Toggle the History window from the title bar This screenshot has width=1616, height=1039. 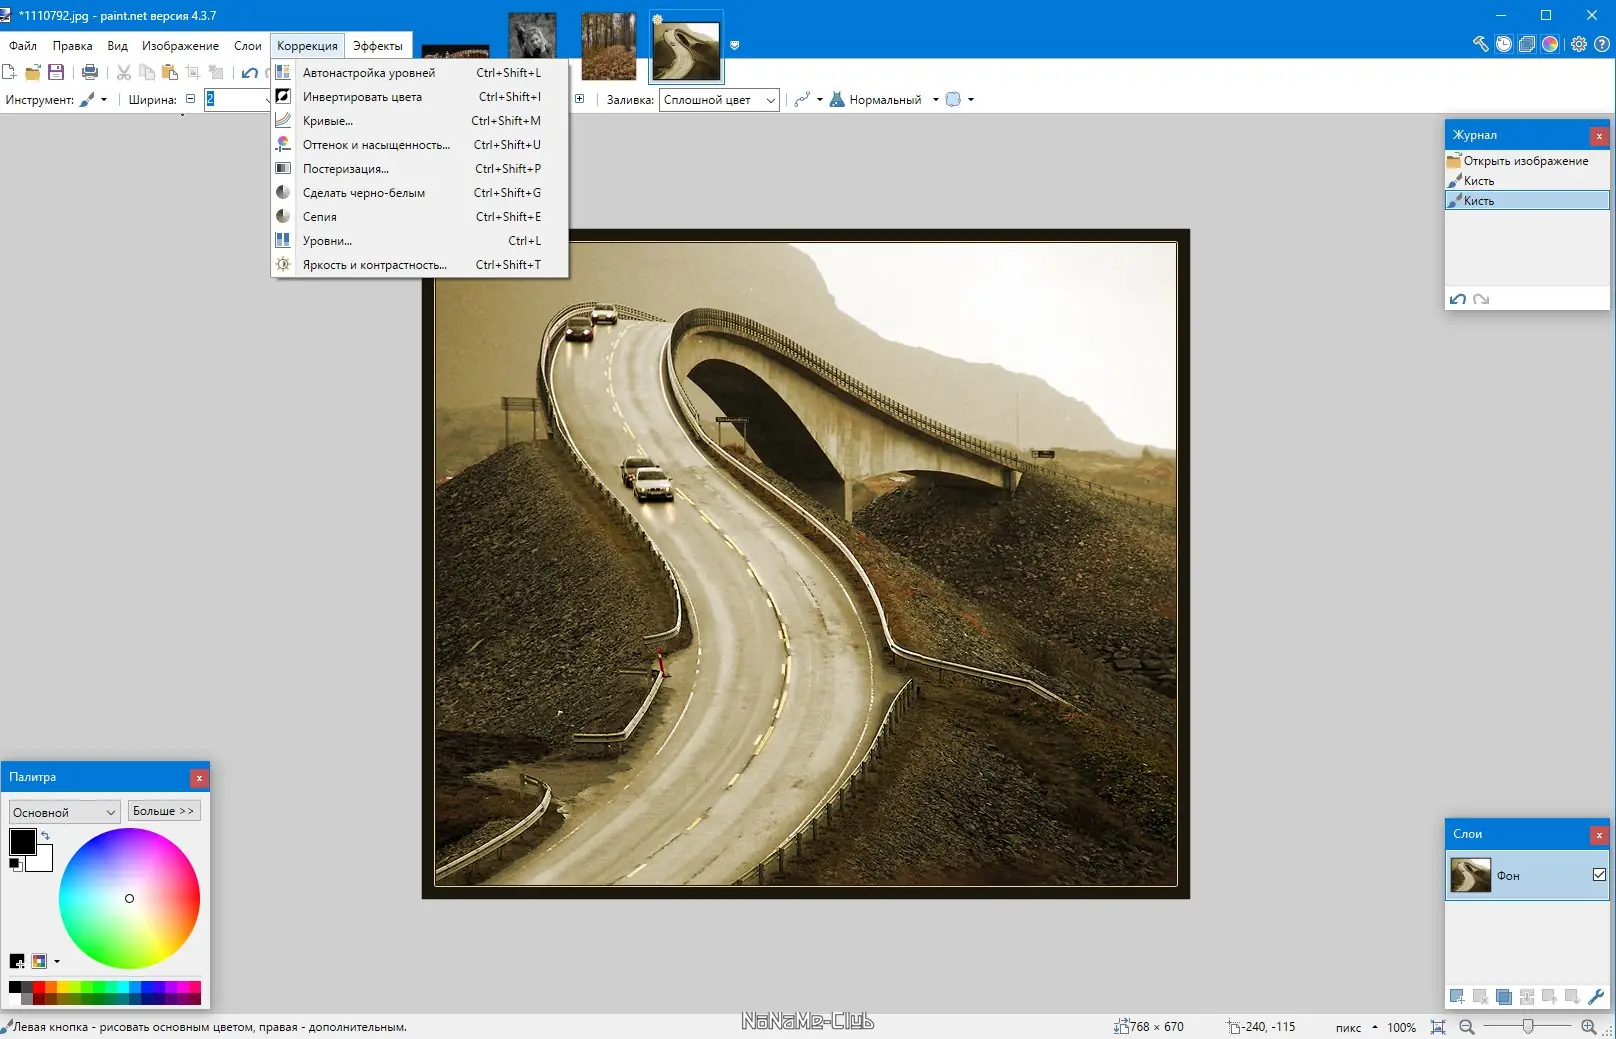1504,44
